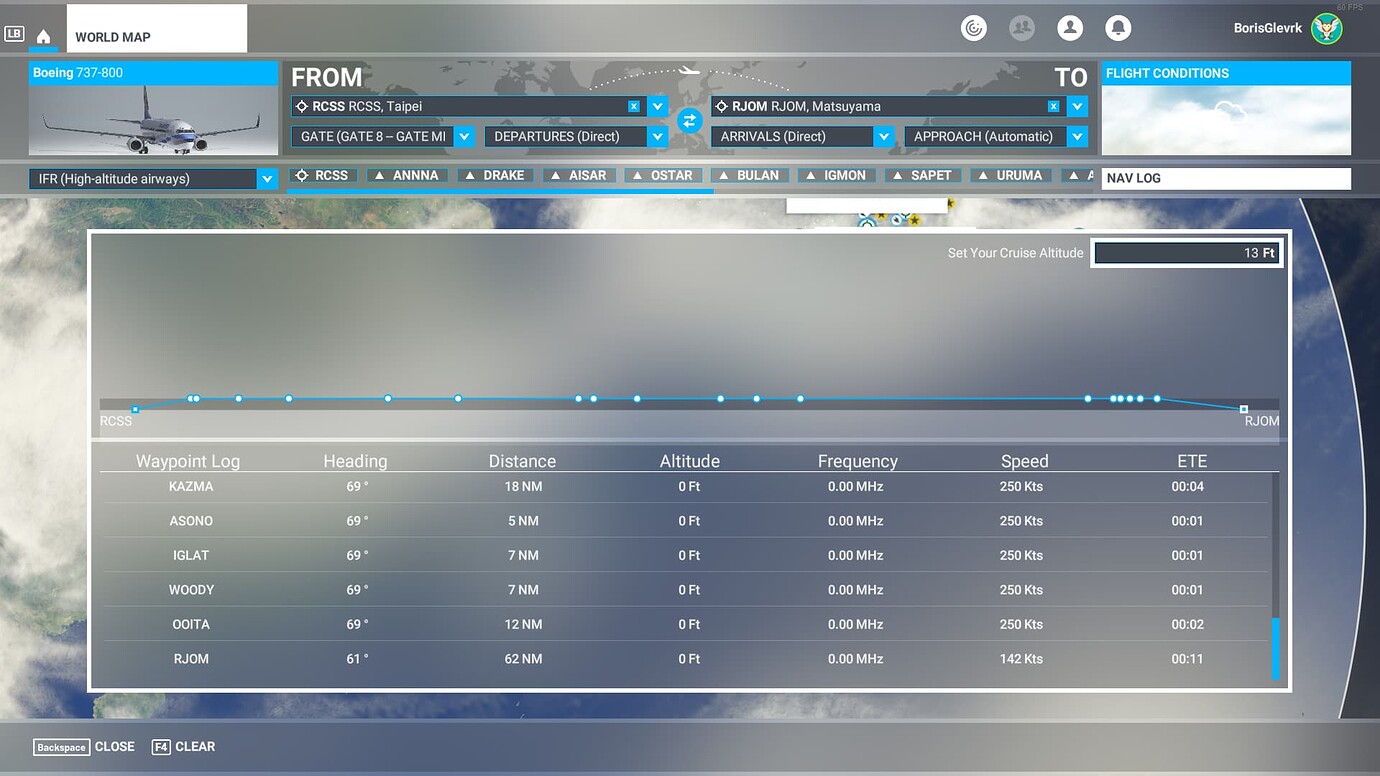Image resolution: width=1380 pixels, height=776 pixels.
Task: Clear the RCSS airport with its X button
Action: click(x=632, y=105)
